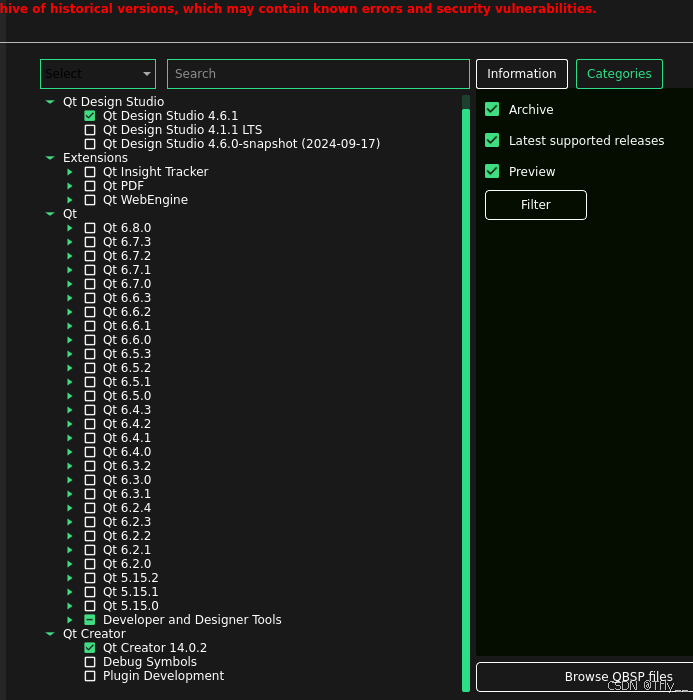693x700 pixels.
Task: Select the Qt 6.7.2 row label
Action: coord(127,256)
